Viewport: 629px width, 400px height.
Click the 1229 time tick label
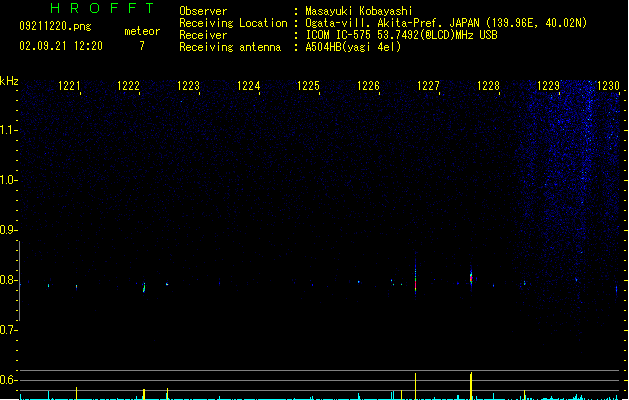(x=548, y=86)
